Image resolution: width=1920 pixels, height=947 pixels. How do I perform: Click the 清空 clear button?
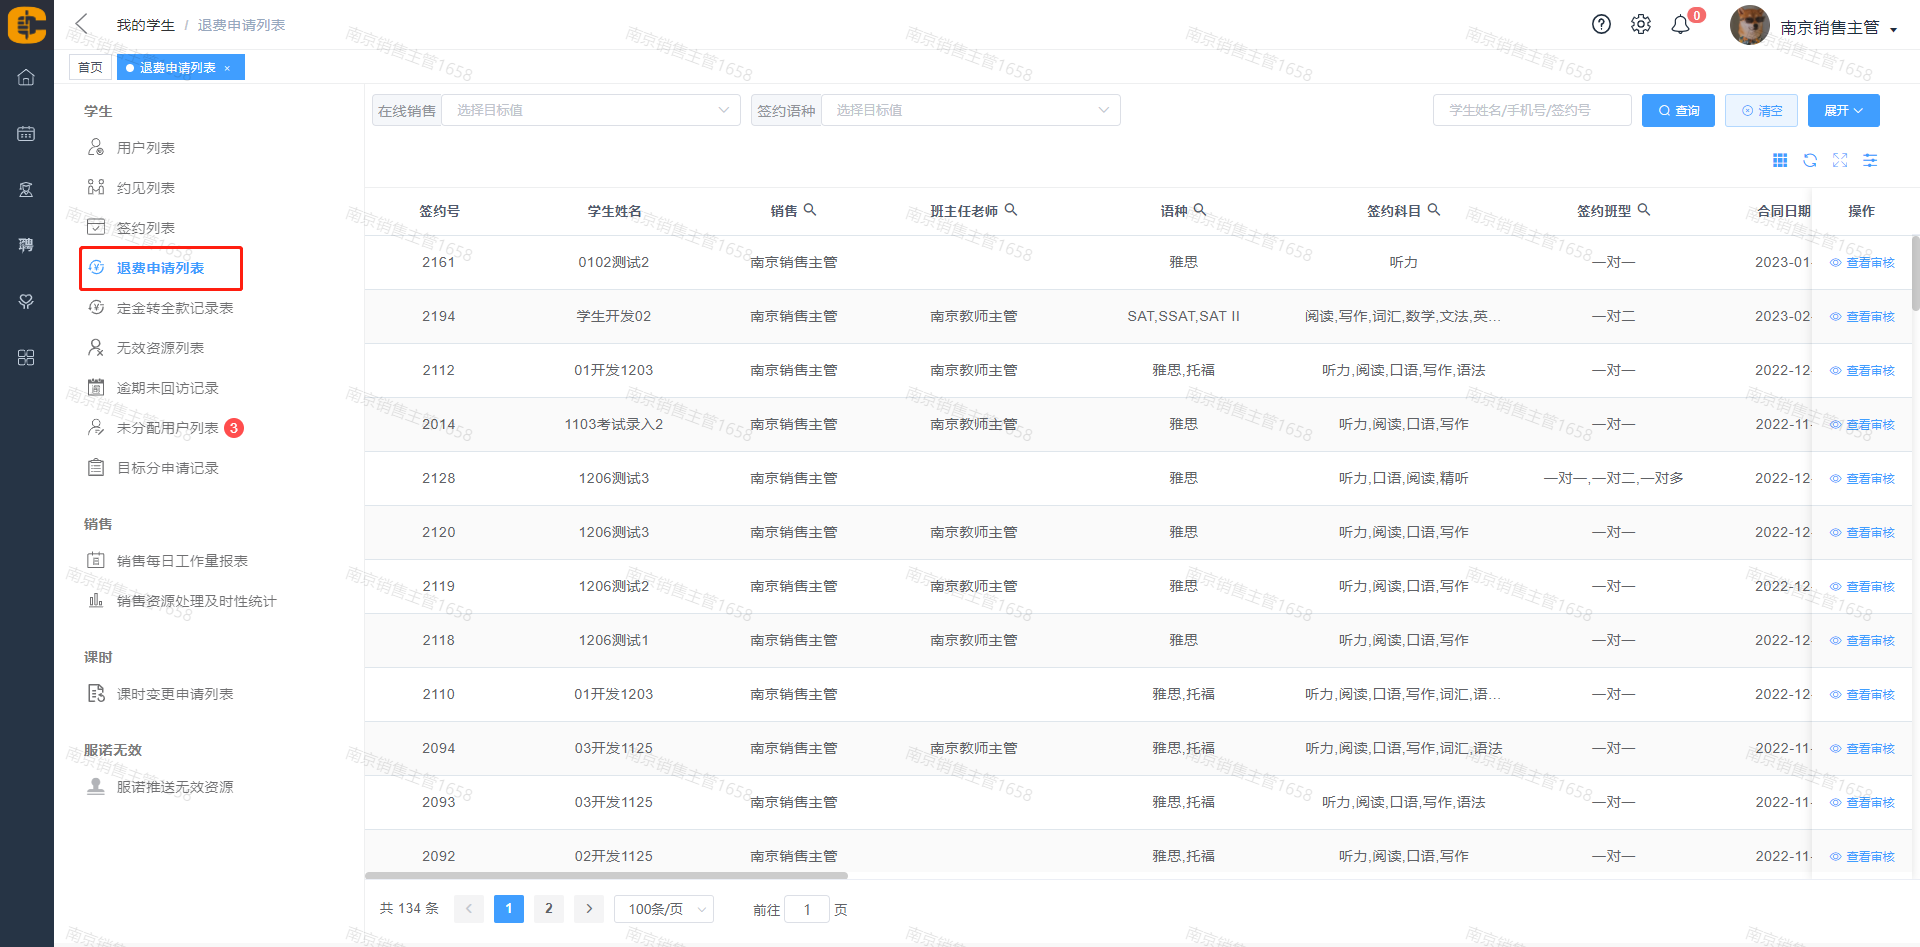(x=1761, y=110)
